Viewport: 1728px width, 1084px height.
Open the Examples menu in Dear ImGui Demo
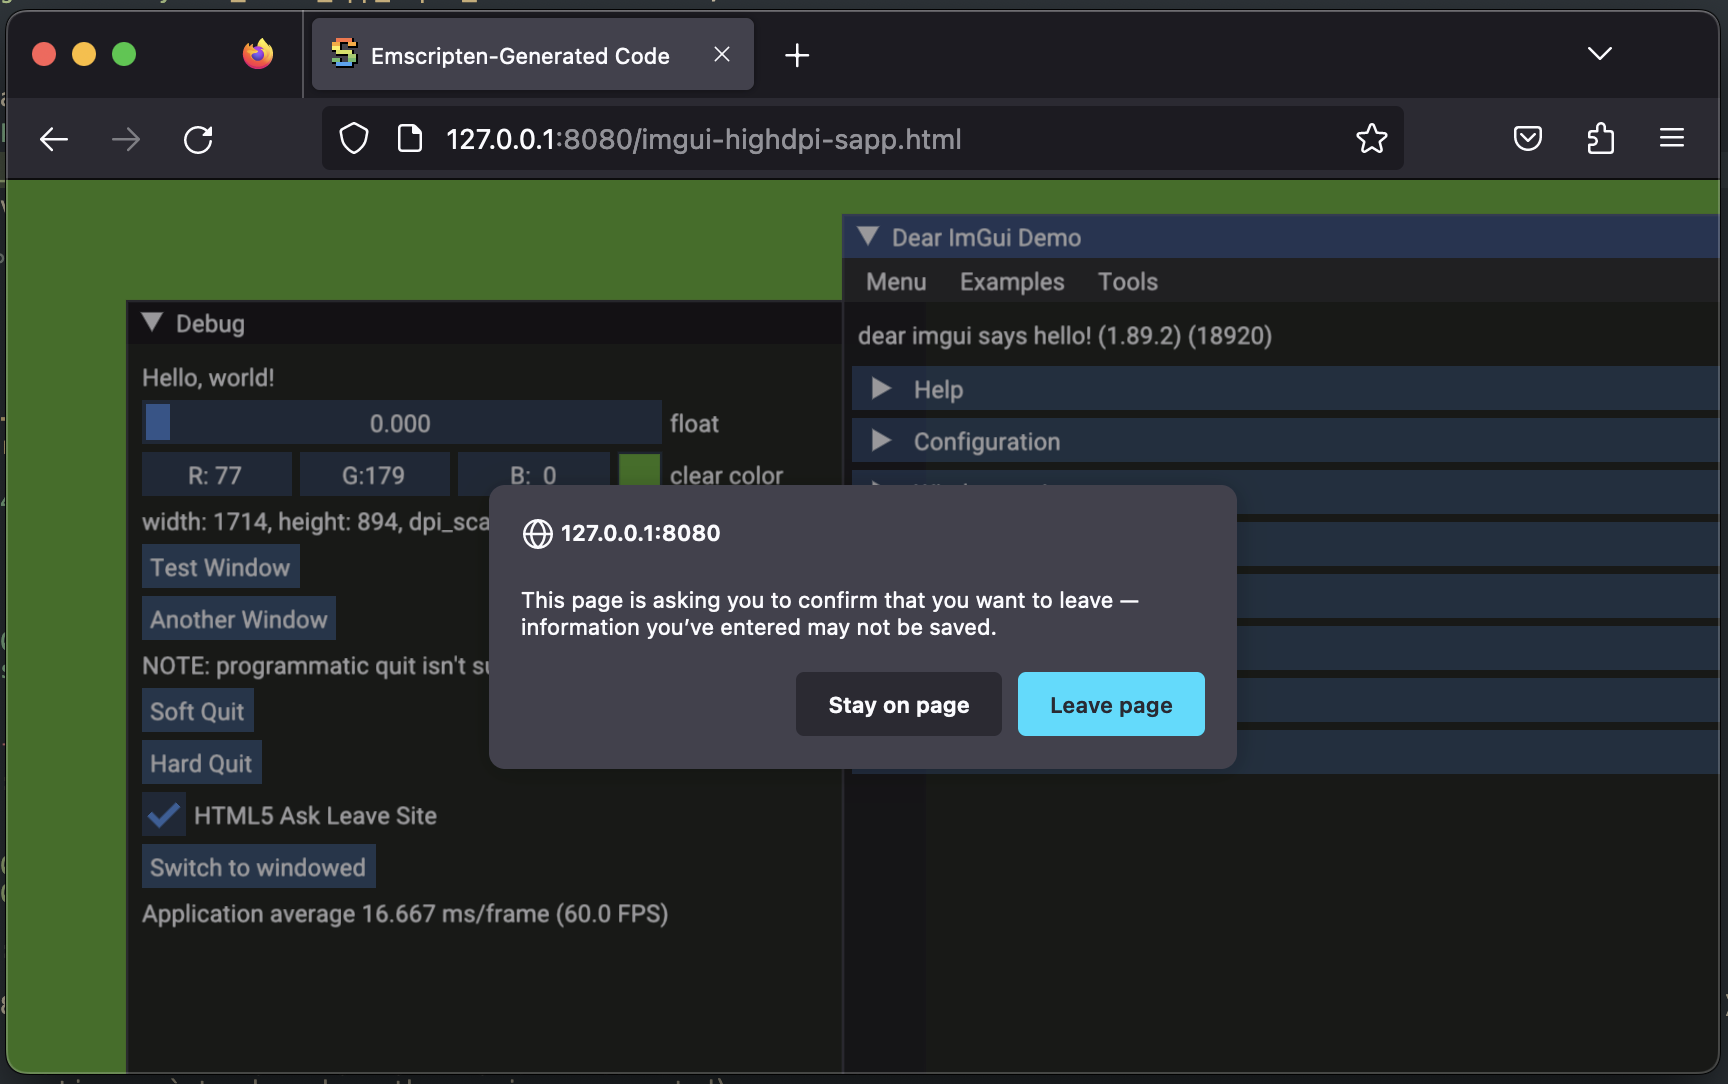[x=1011, y=281]
